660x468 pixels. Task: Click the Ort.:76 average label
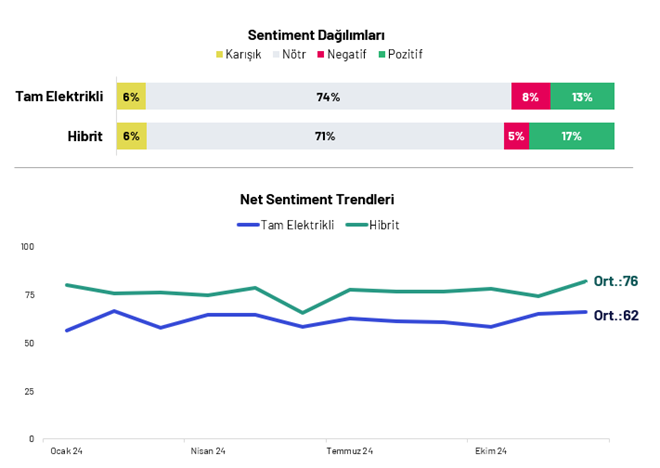pos(616,281)
